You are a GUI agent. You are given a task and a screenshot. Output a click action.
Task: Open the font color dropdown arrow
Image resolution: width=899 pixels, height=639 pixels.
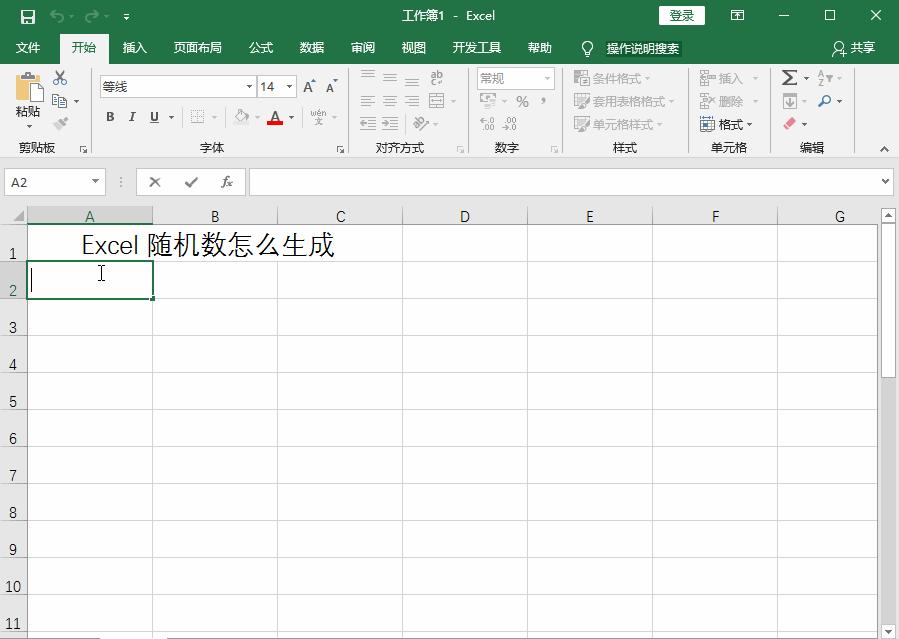291,117
